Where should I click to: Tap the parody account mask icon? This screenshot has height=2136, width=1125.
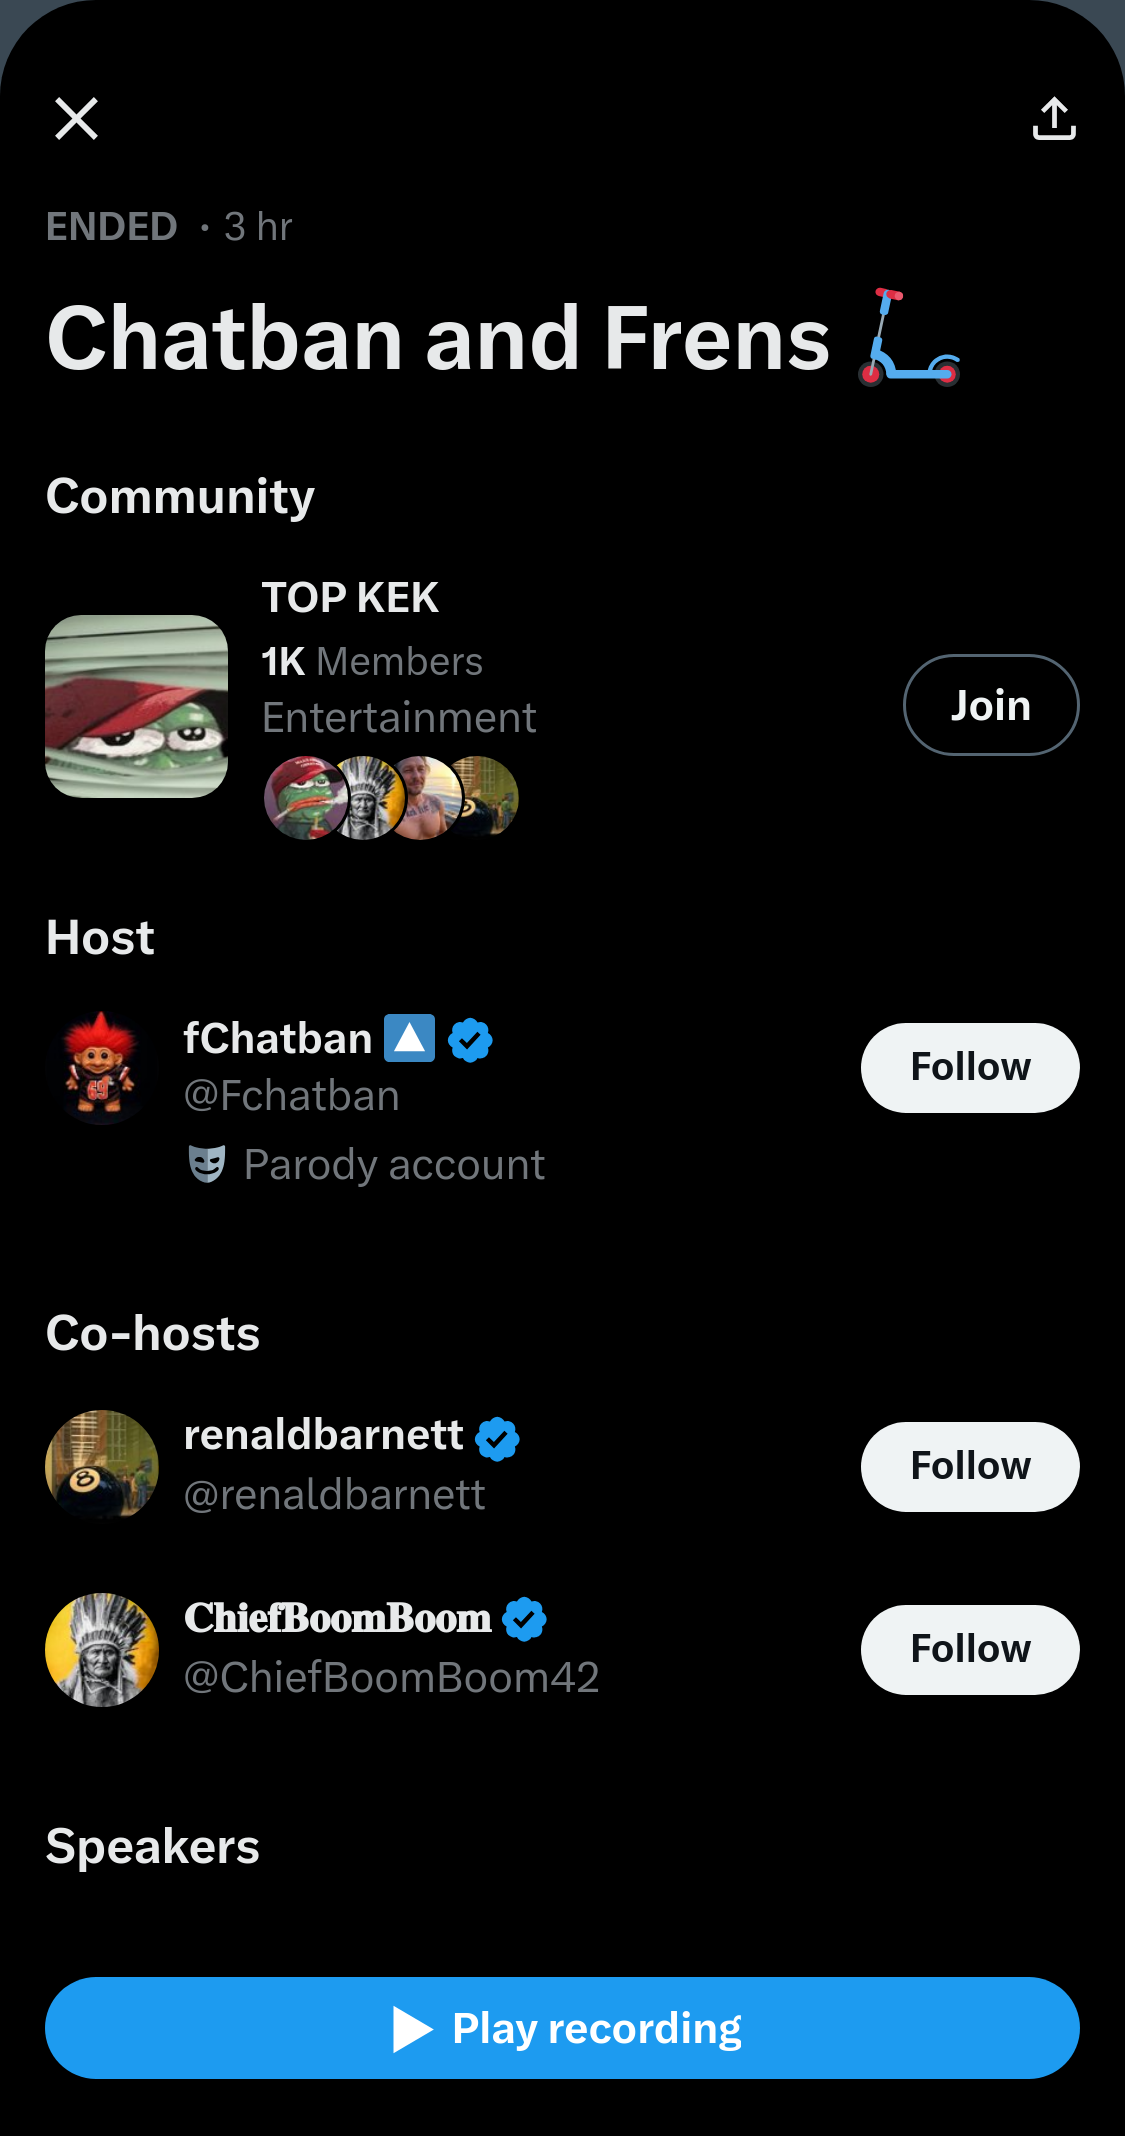pos(207,1164)
